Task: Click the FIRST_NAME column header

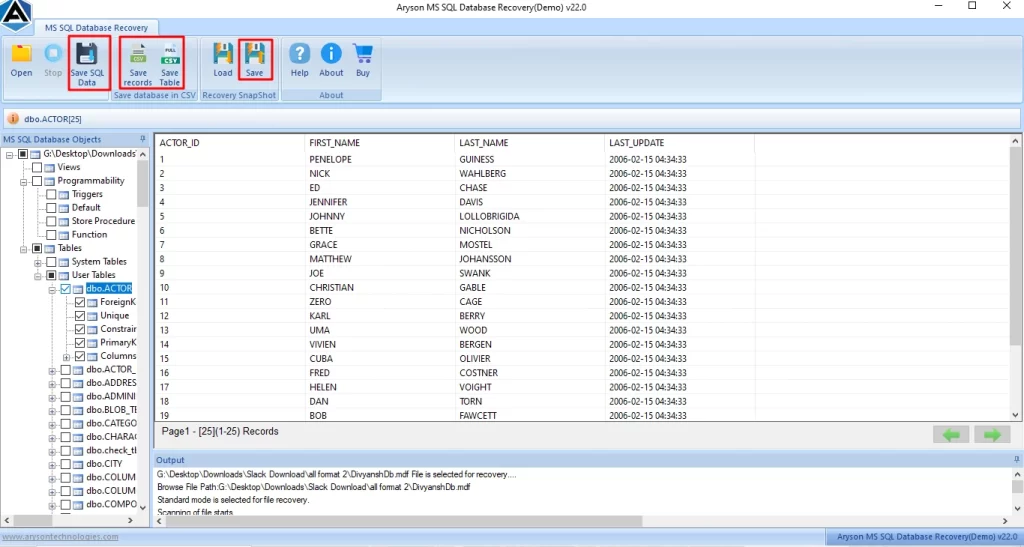Action: [x=334, y=143]
